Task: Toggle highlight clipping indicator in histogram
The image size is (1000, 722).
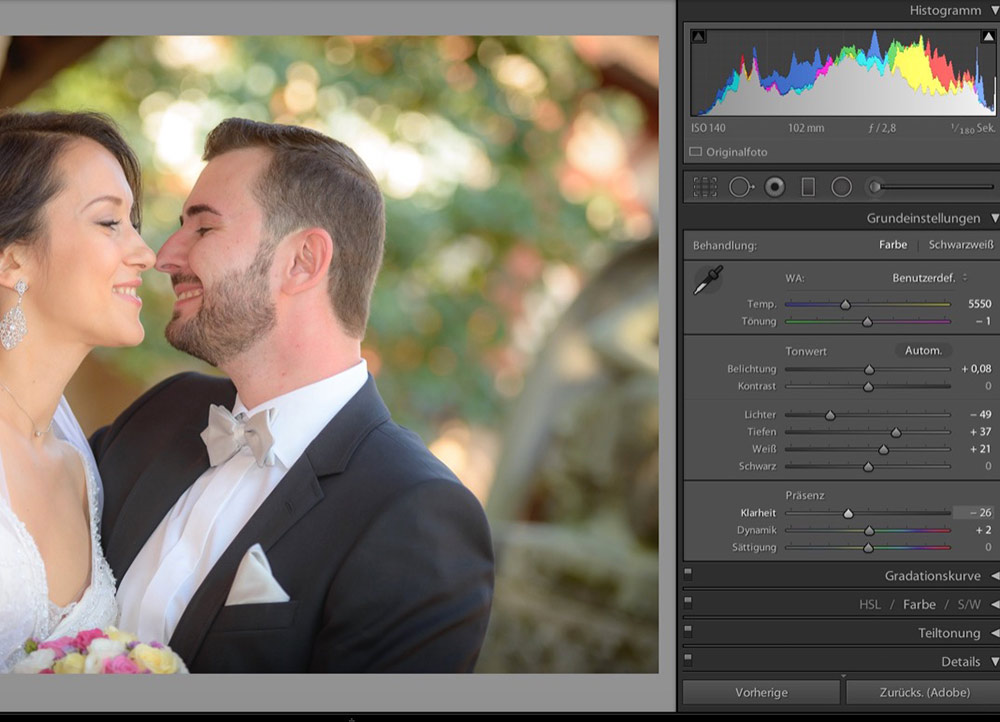Action: point(987,37)
